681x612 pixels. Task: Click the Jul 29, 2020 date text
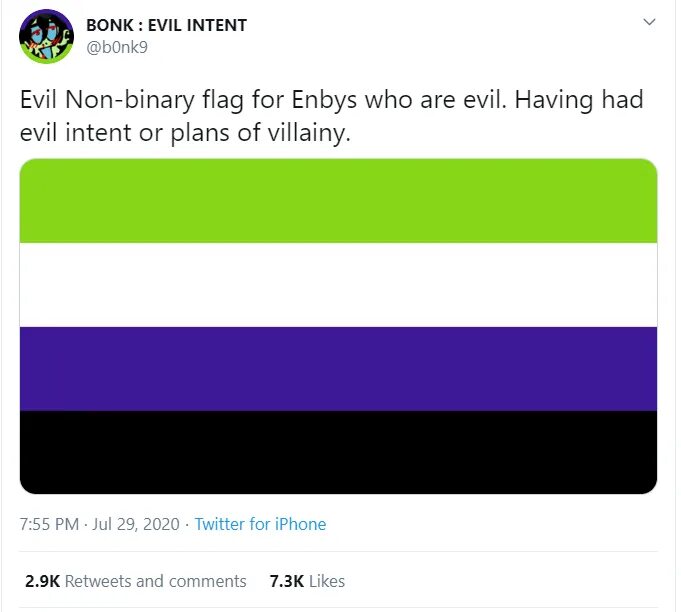[134, 524]
